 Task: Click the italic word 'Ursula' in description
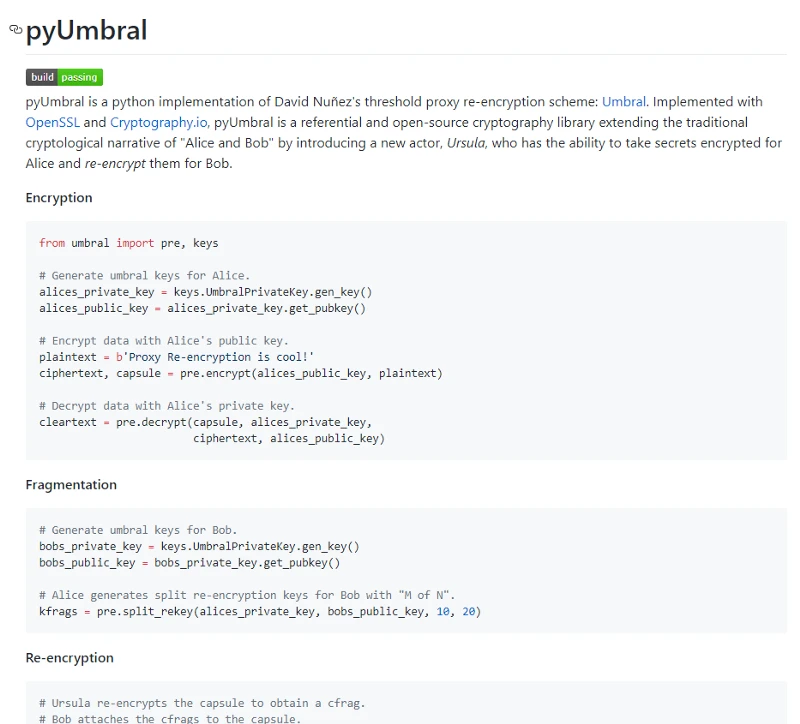click(x=466, y=143)
